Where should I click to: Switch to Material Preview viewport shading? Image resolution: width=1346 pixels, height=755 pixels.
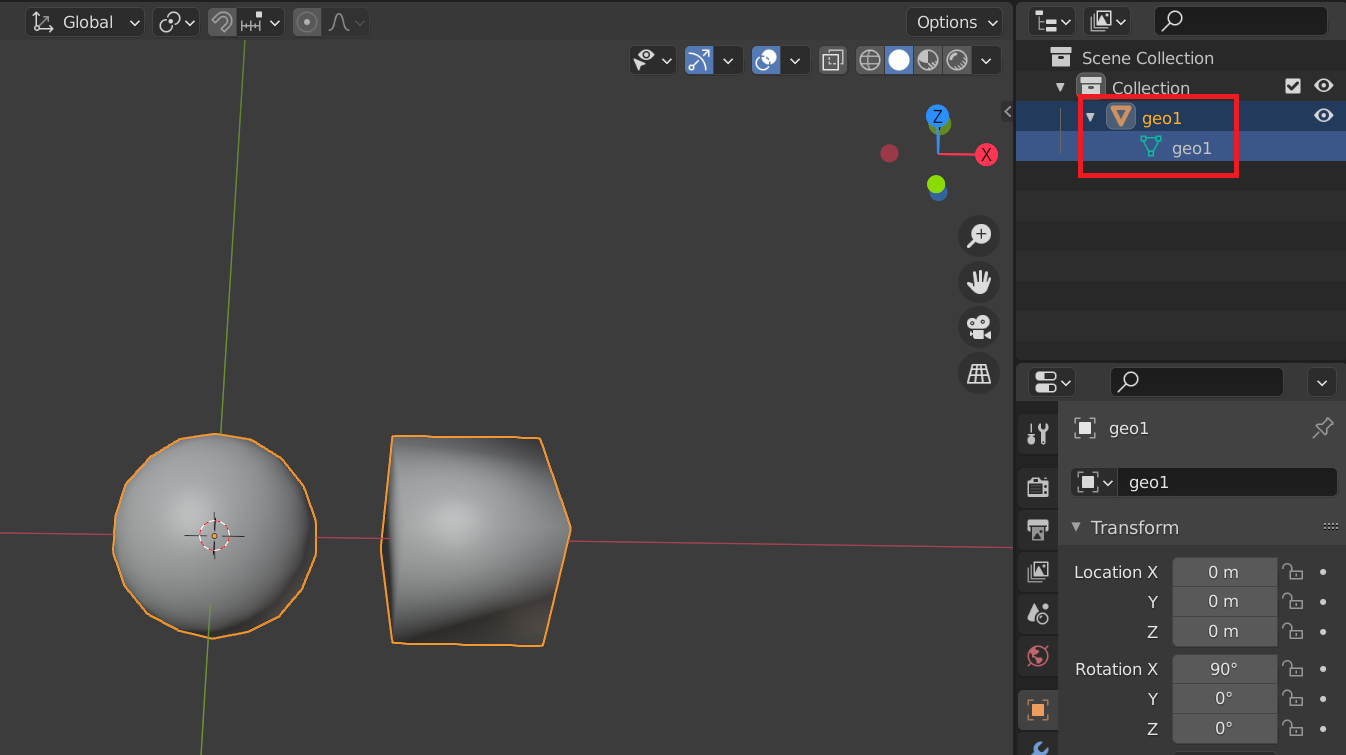[x=927, y=60]
